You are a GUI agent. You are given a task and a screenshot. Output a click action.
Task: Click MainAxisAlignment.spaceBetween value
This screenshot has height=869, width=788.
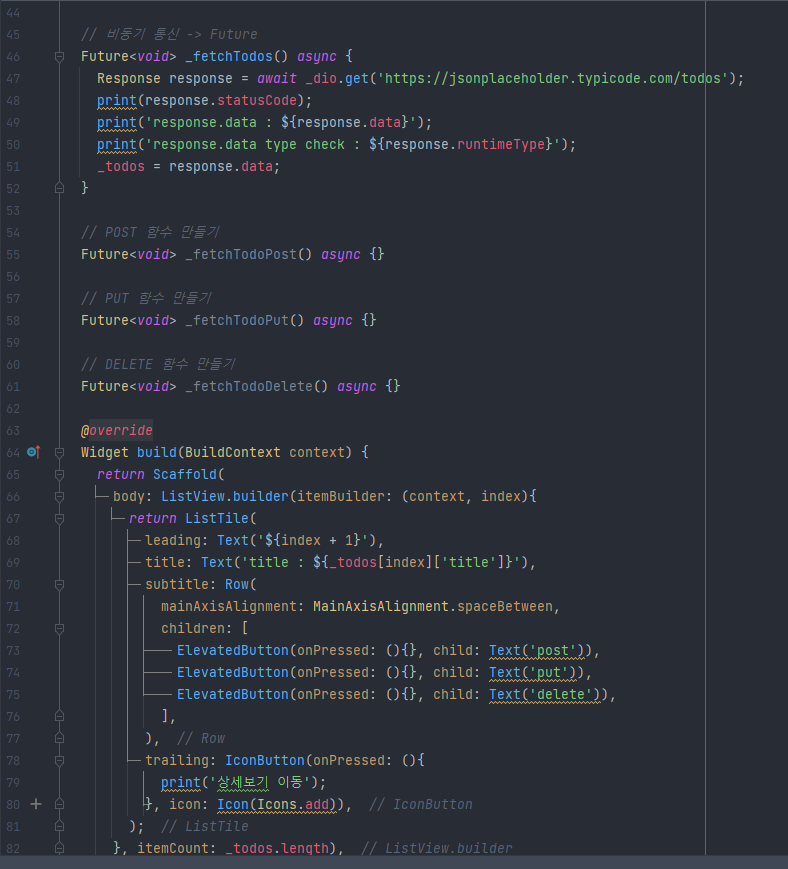433,606
